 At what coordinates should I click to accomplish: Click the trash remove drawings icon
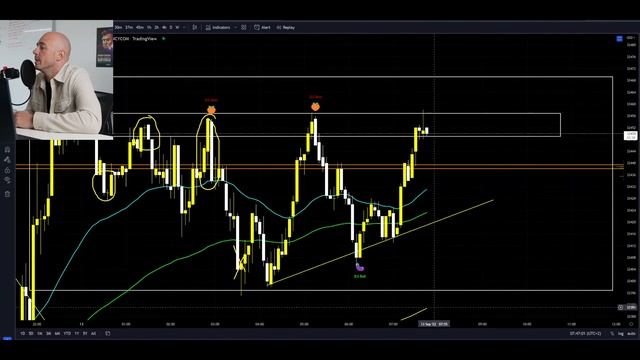(7, 194)
